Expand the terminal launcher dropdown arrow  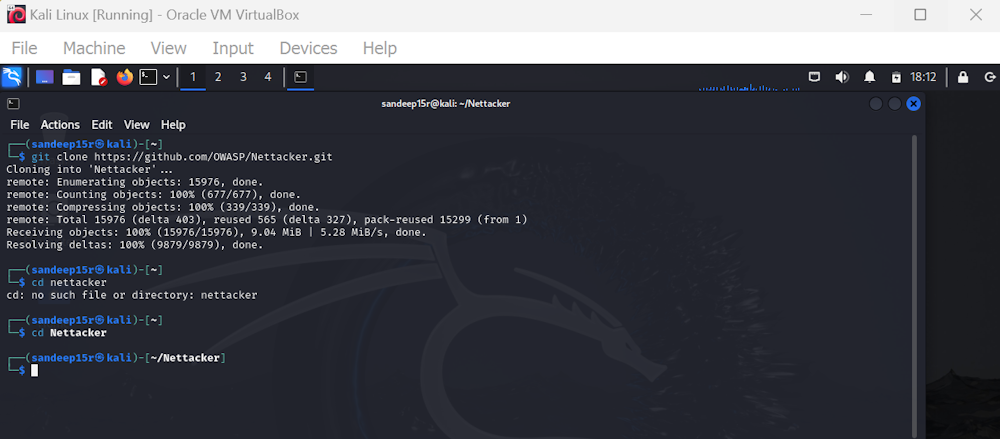click(165, 77)
